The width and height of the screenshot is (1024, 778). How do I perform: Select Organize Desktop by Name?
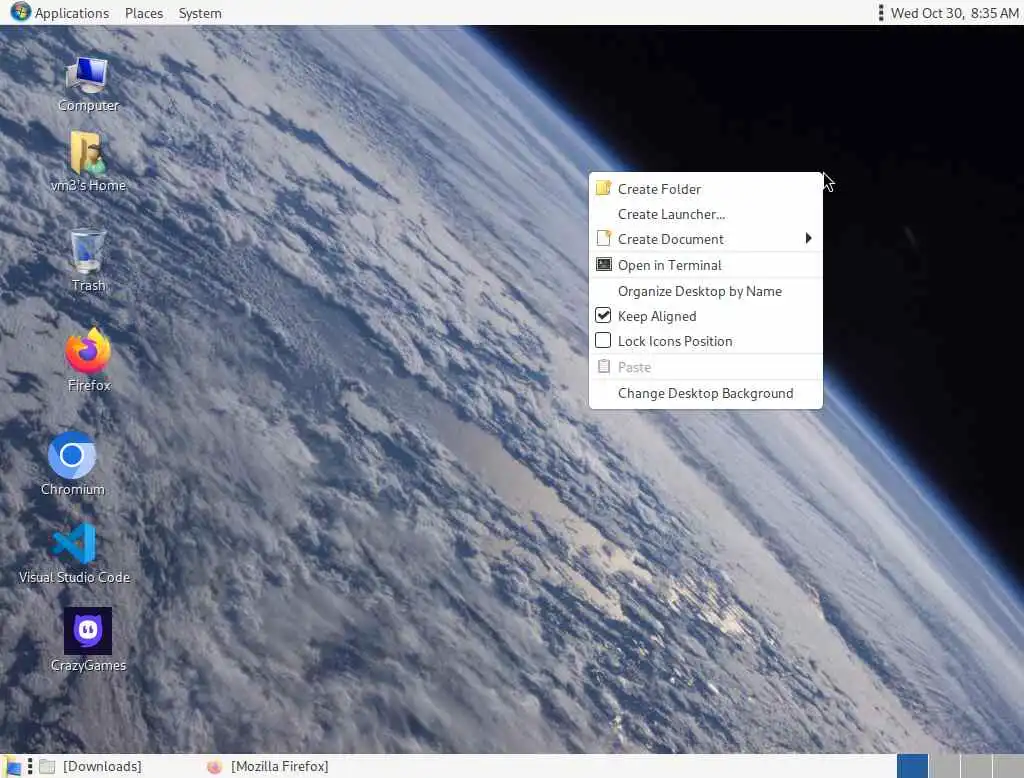705,291
